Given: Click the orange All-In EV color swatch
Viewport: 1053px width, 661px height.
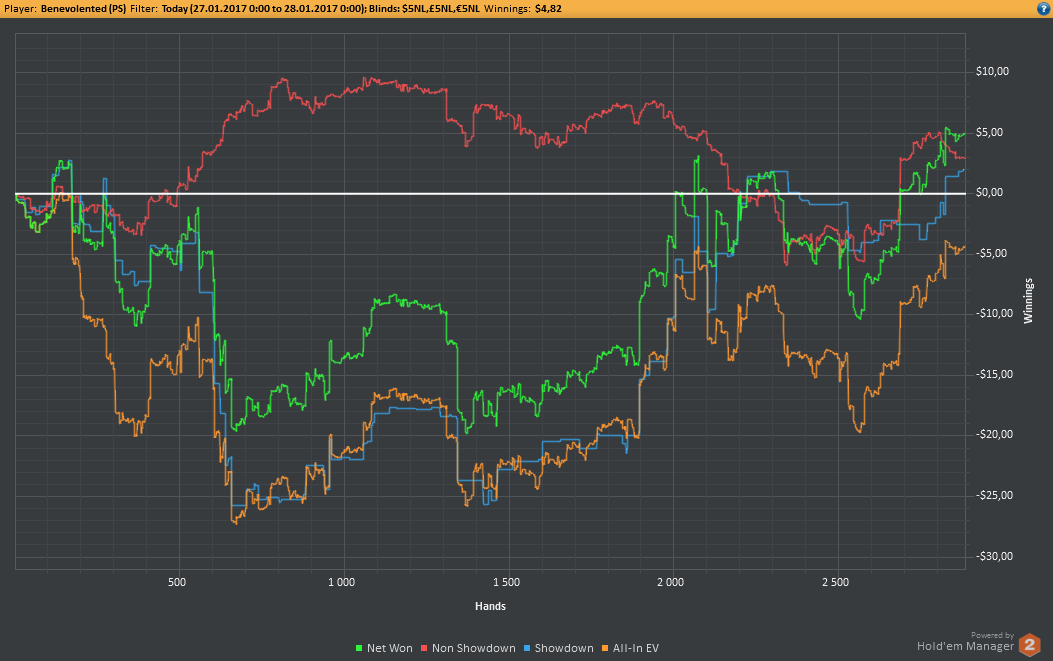Looking at the screenshot, I should pos(605,648).
